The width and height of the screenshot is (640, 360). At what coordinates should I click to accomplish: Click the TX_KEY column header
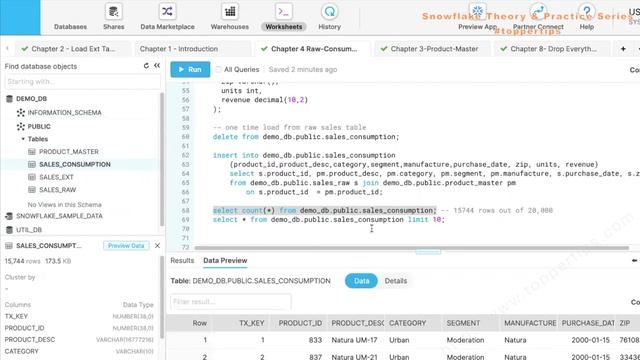point(241,323)
